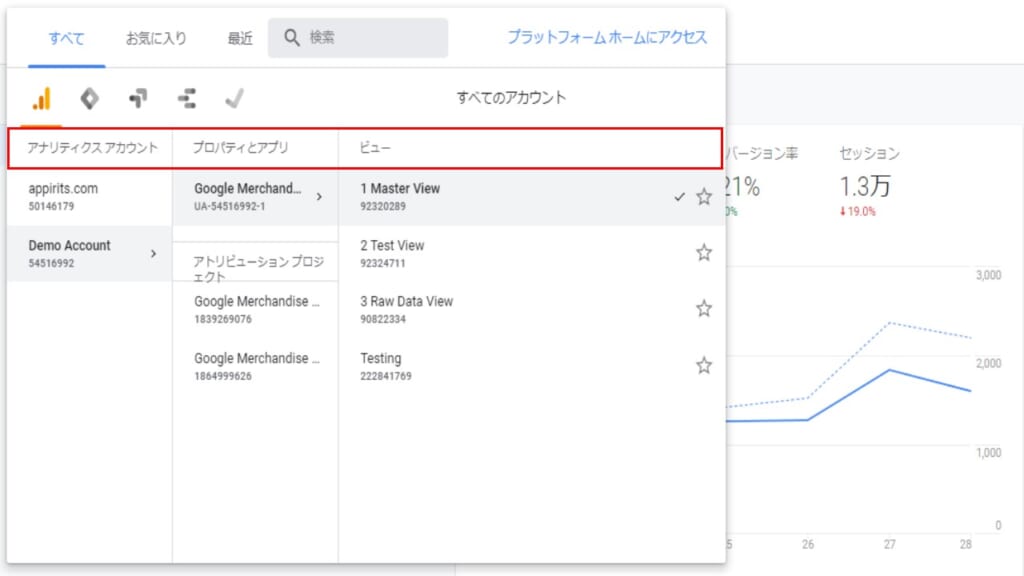Image resolution: width=1024 pixels, height=576 pixels.
Task: Favorite the 1 Master View star
Action: pos(703,197)
